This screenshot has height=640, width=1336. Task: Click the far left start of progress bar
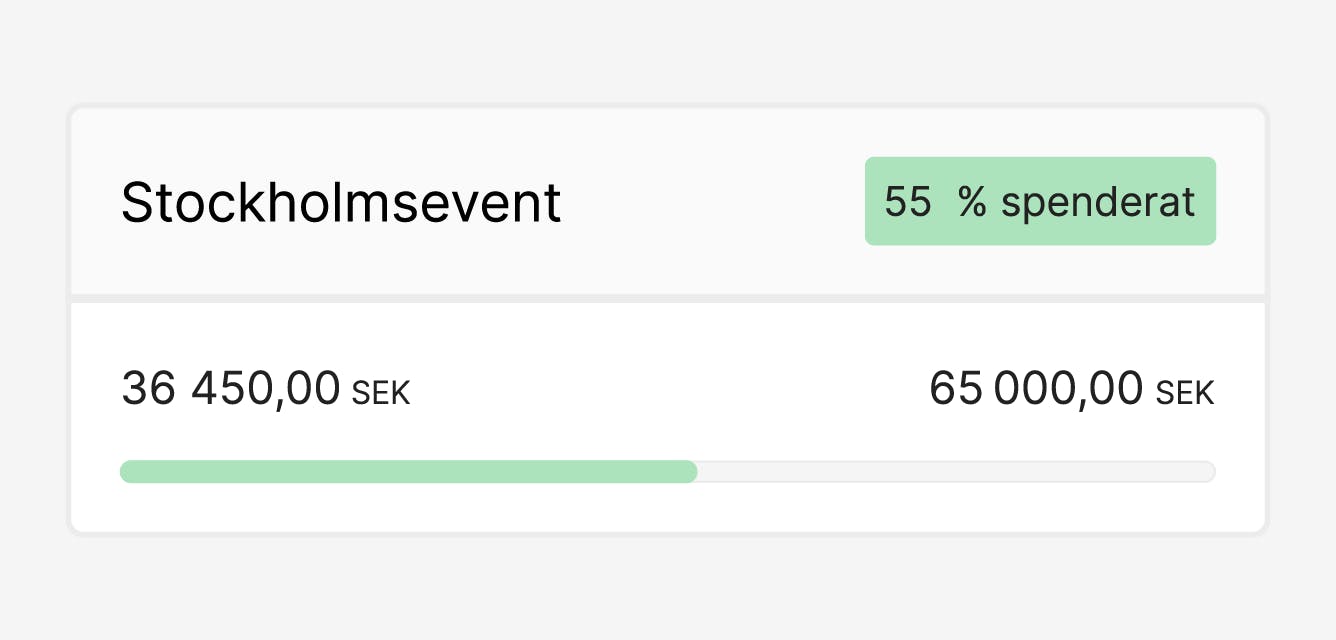[x=125, y=472]
